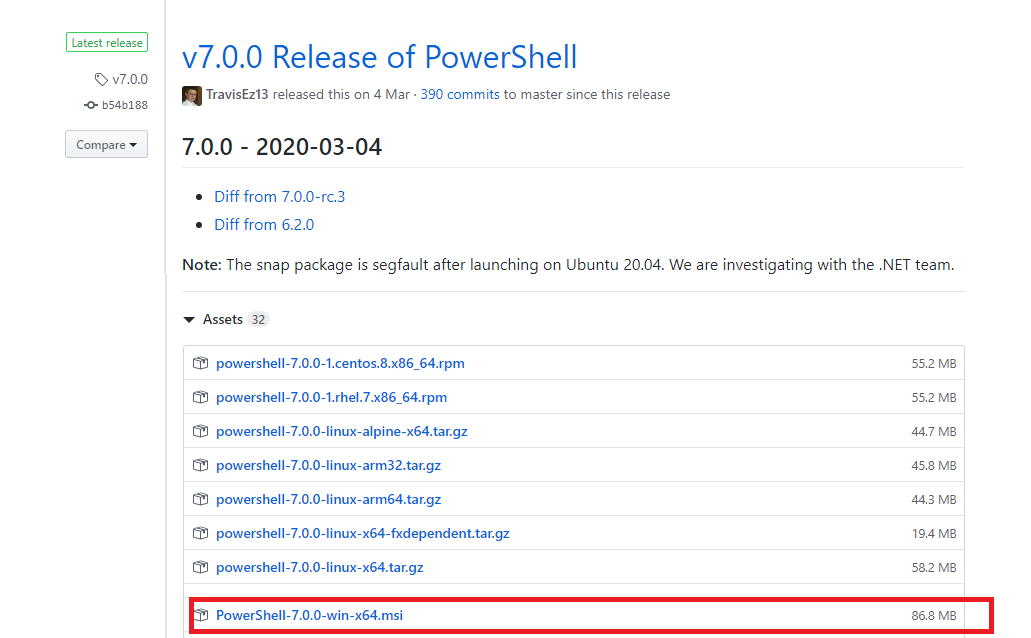This screenshot has height=638, width=1031.
Task: Open Diff from 6.2.0 link
Action: click(x=264, y=225)
